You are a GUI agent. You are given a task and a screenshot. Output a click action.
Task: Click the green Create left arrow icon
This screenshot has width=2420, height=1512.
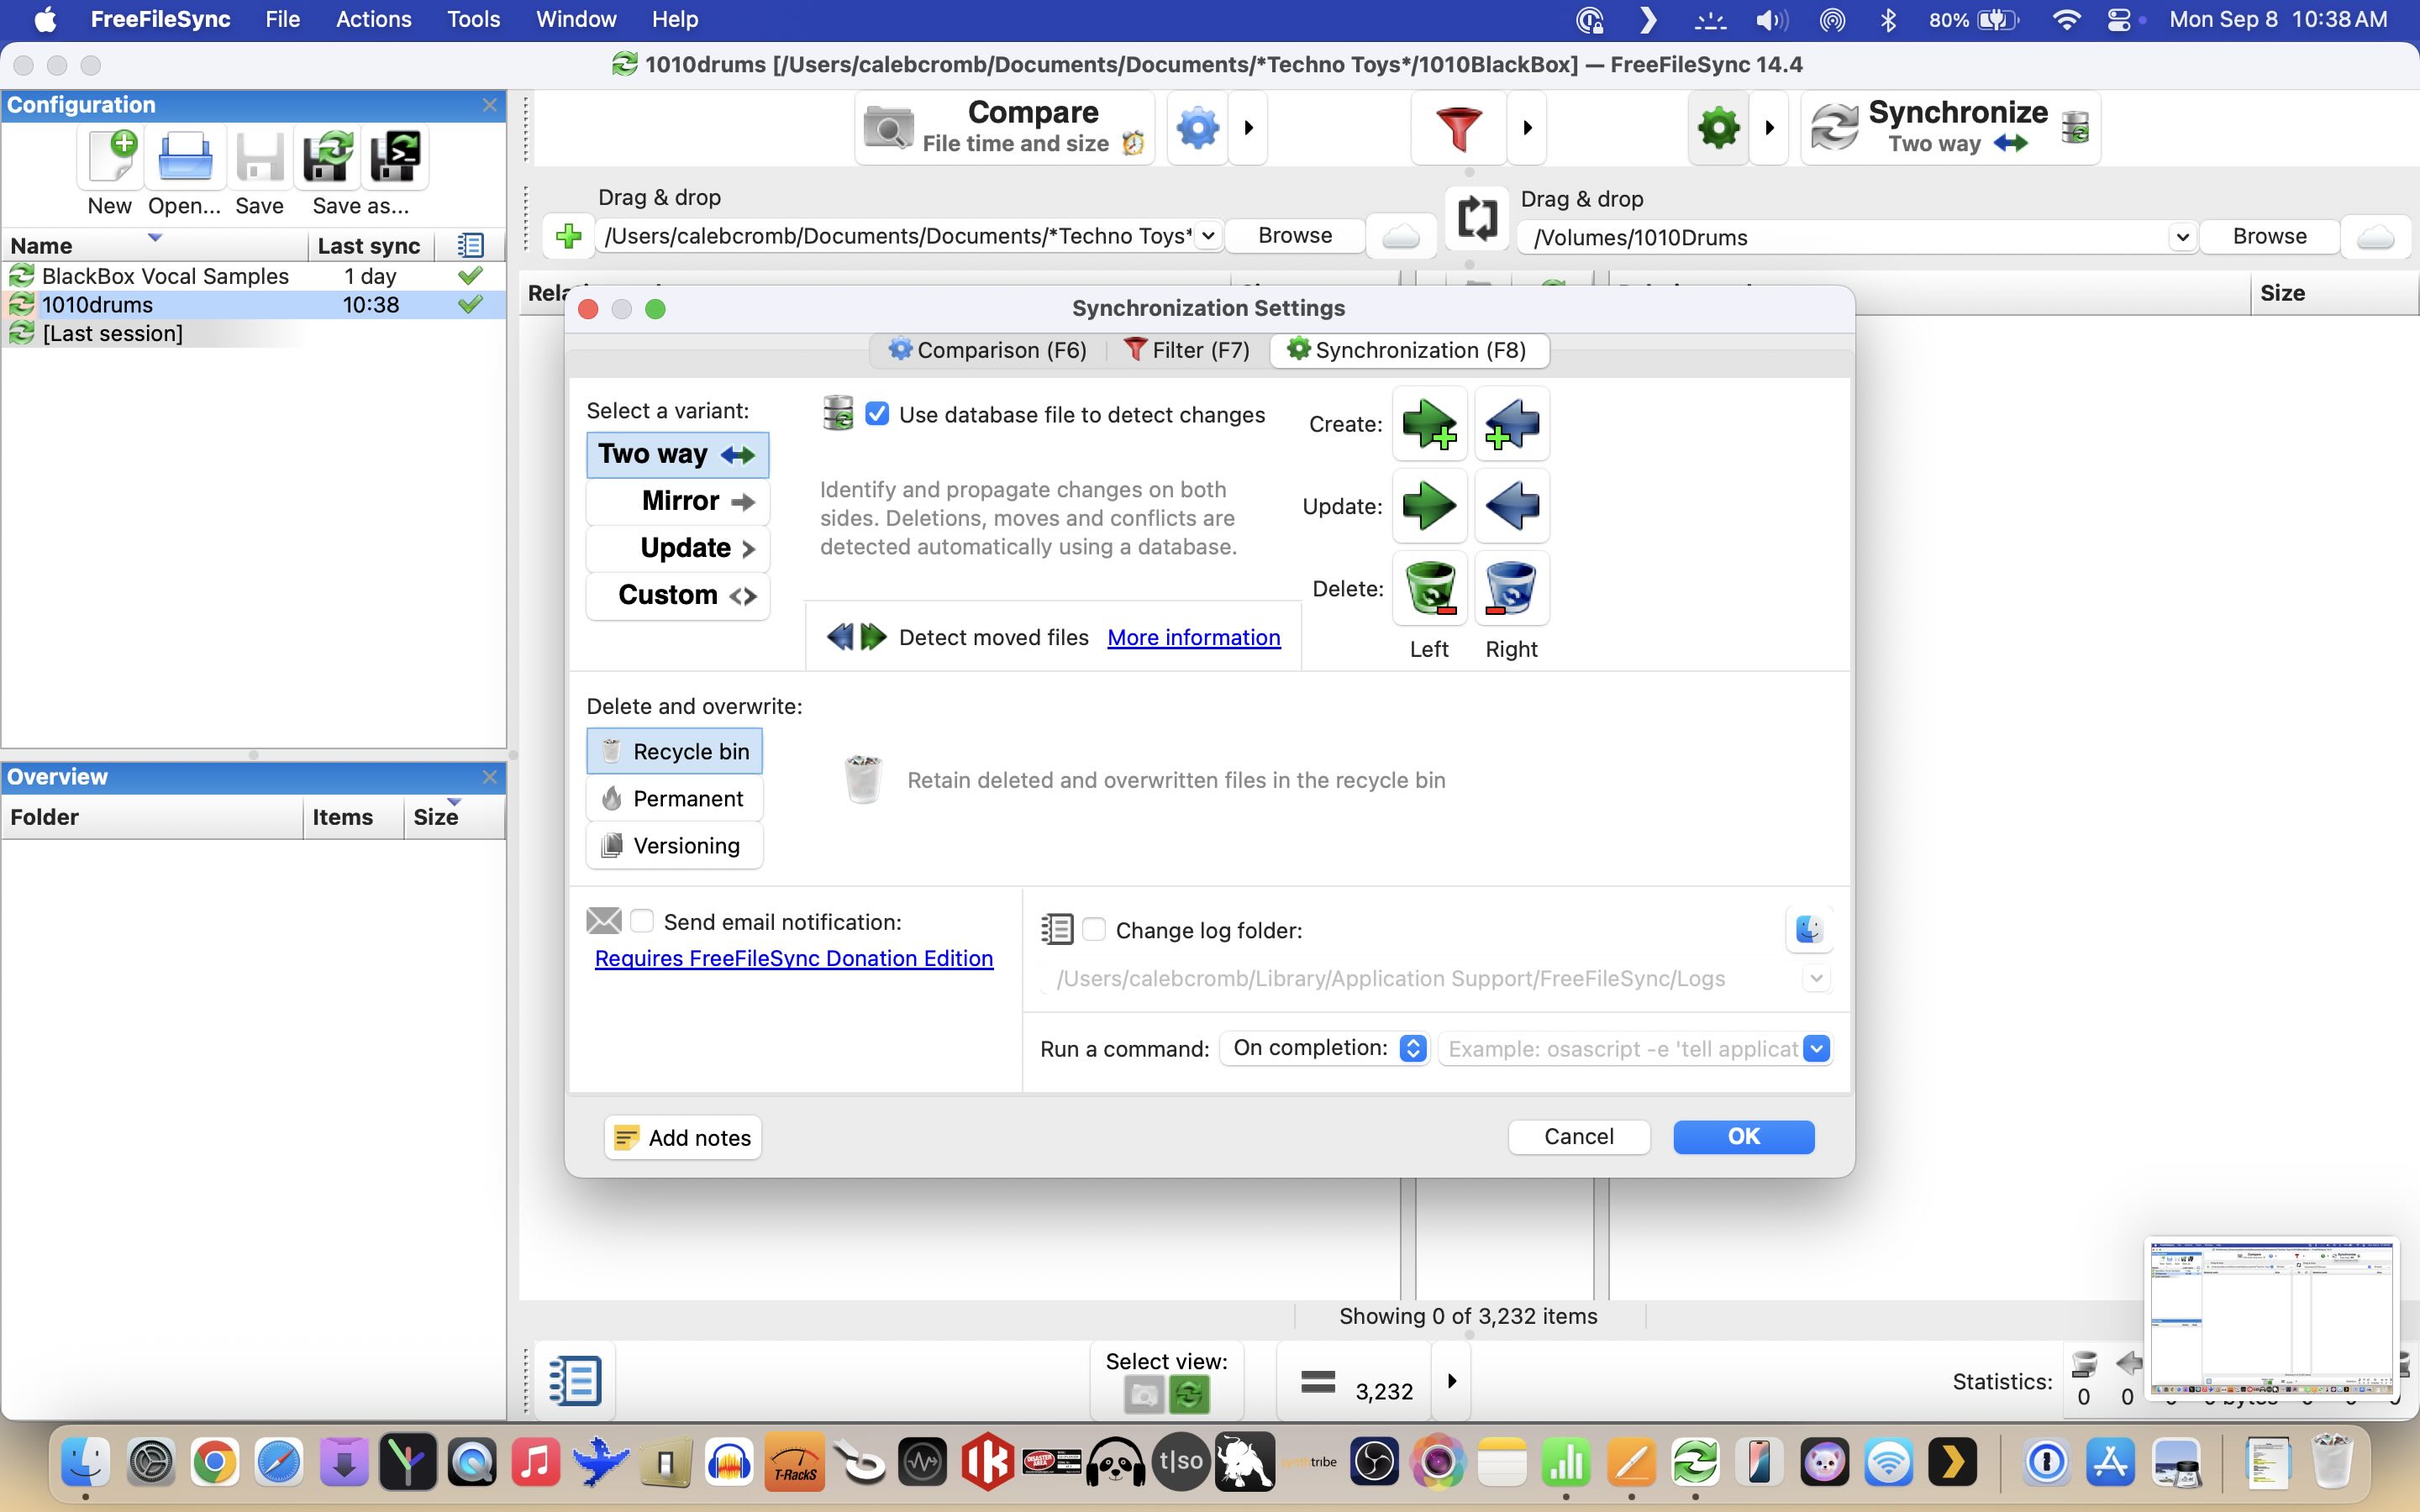[x=1429, y=424]
